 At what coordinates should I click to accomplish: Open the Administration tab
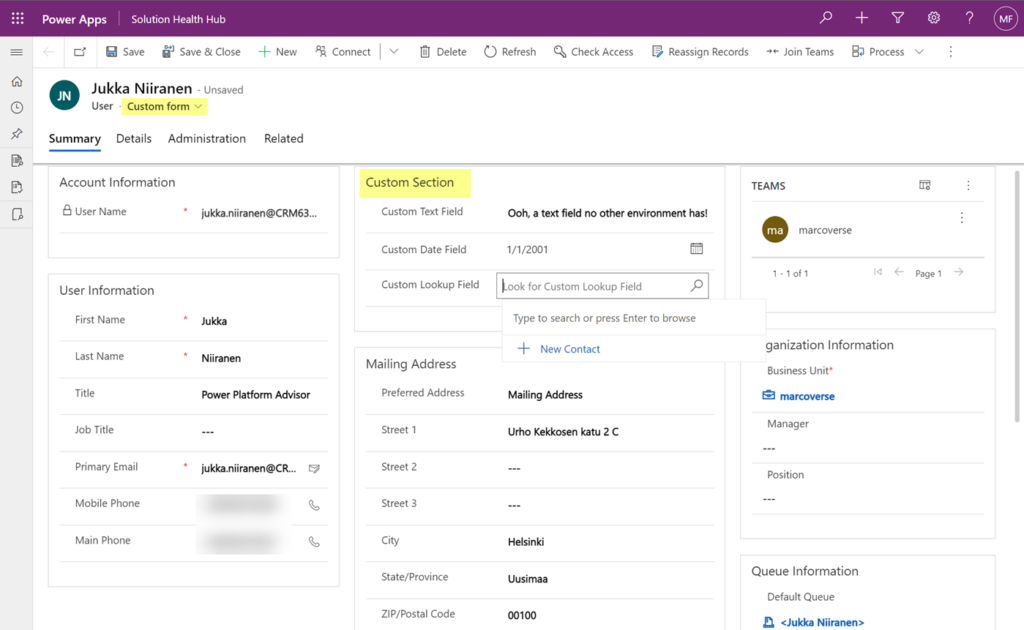pos(206,138)
